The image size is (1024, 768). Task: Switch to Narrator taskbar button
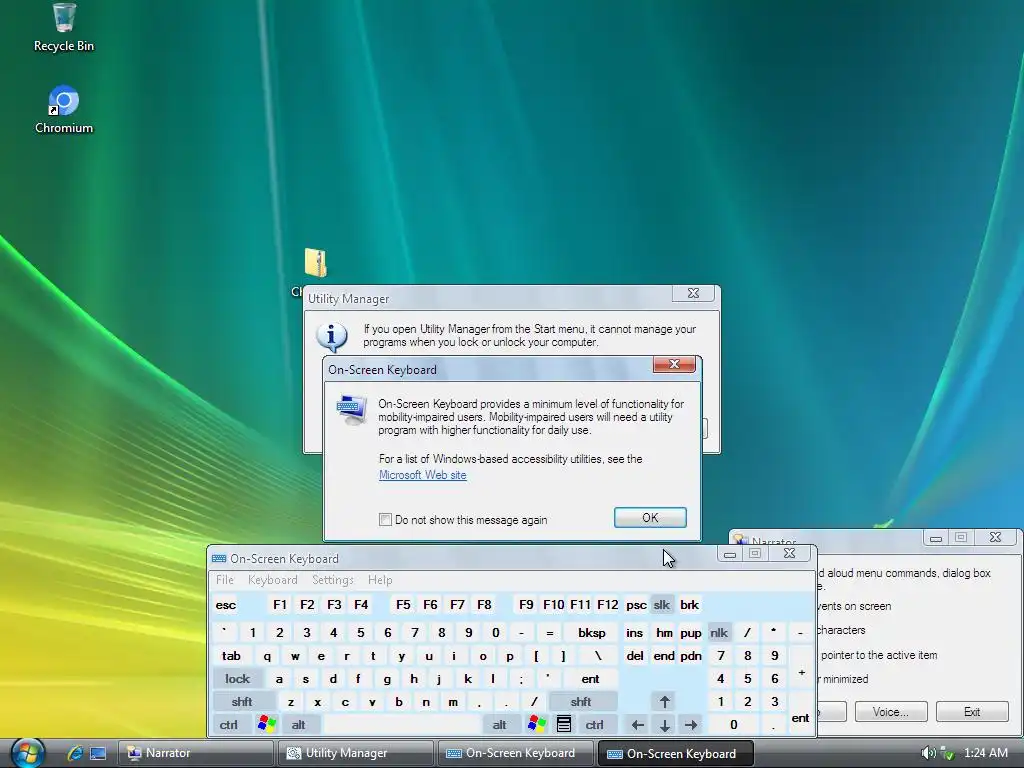(x=195, y=753)
